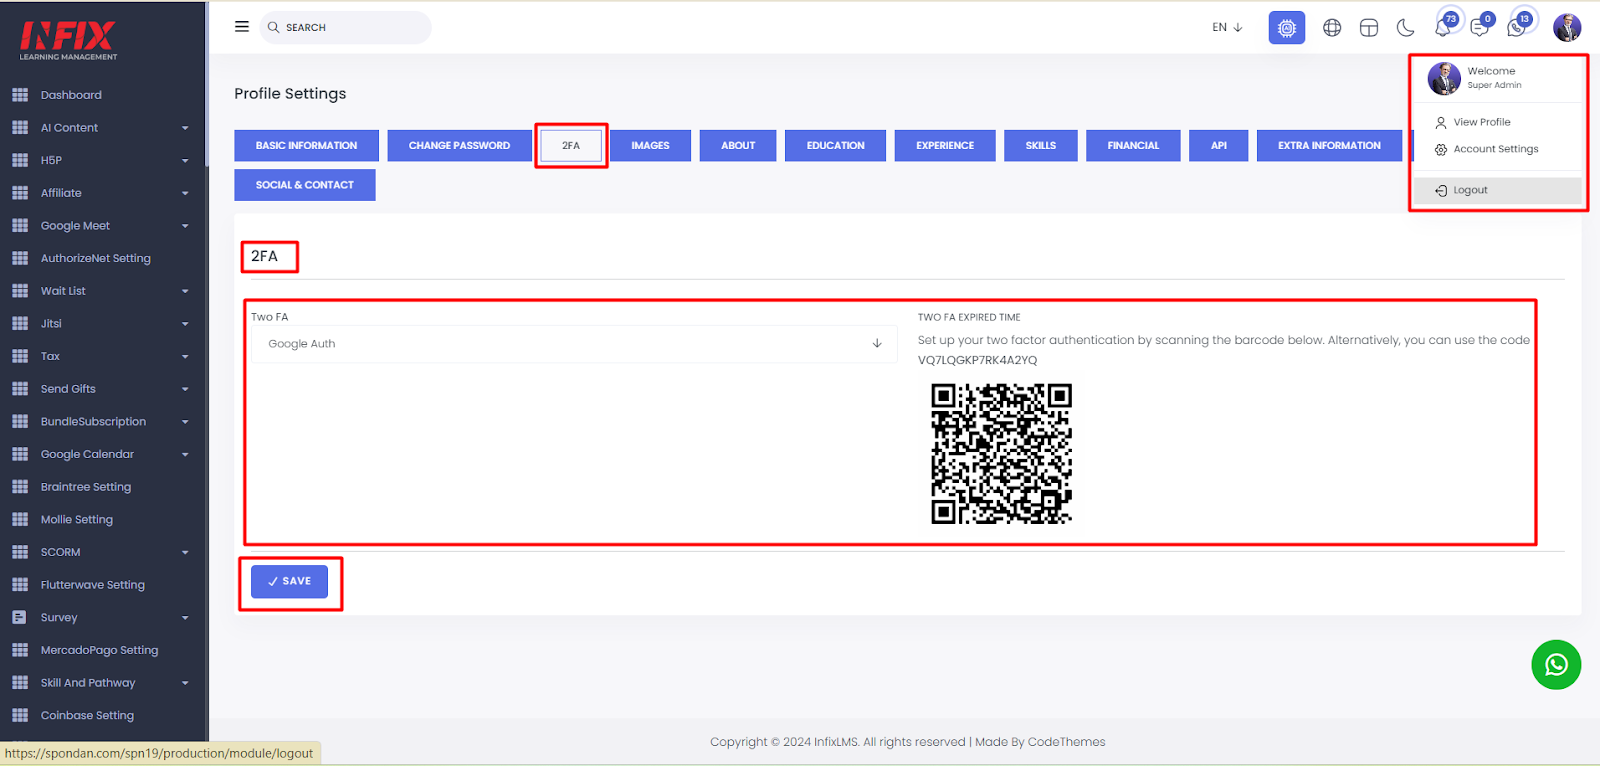
Task: Open the globe website icon
Action: point(1332,28)
